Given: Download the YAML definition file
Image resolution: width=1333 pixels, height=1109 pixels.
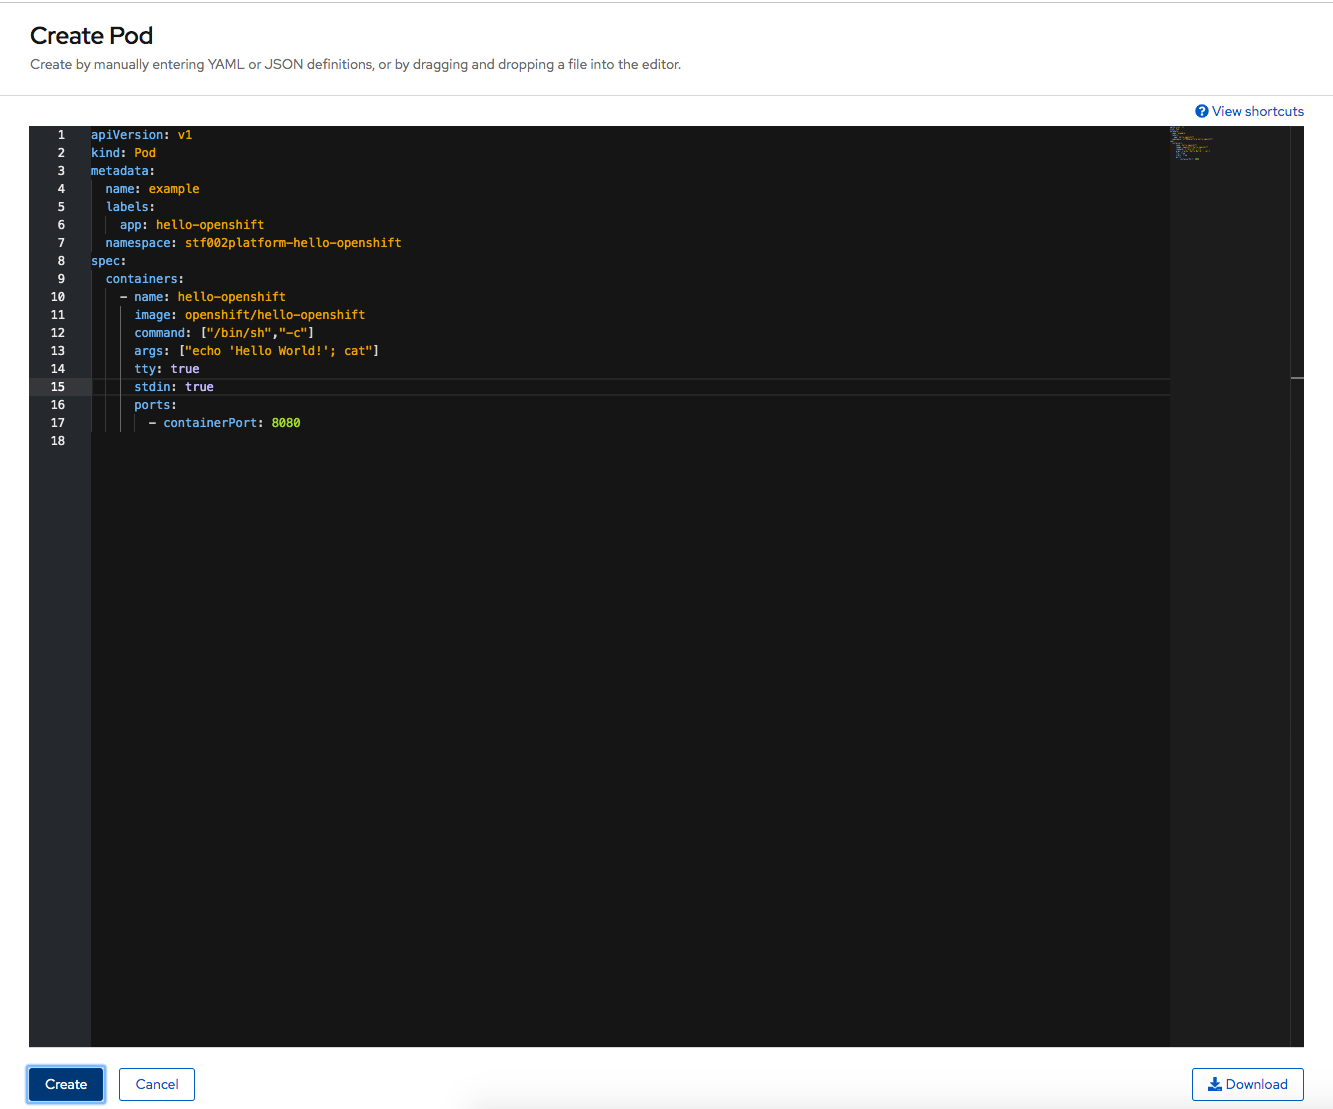Looking at the screenshot, I should 1247,1084.
